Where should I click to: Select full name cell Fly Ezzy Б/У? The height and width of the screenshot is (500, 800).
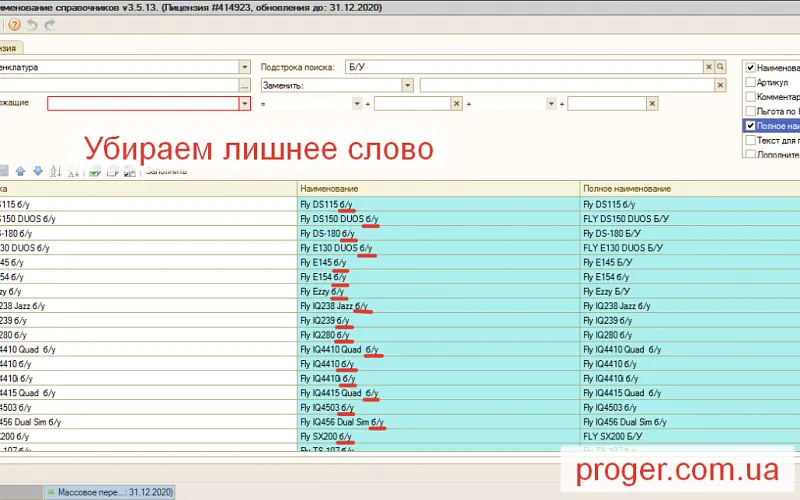coord(690,291)
